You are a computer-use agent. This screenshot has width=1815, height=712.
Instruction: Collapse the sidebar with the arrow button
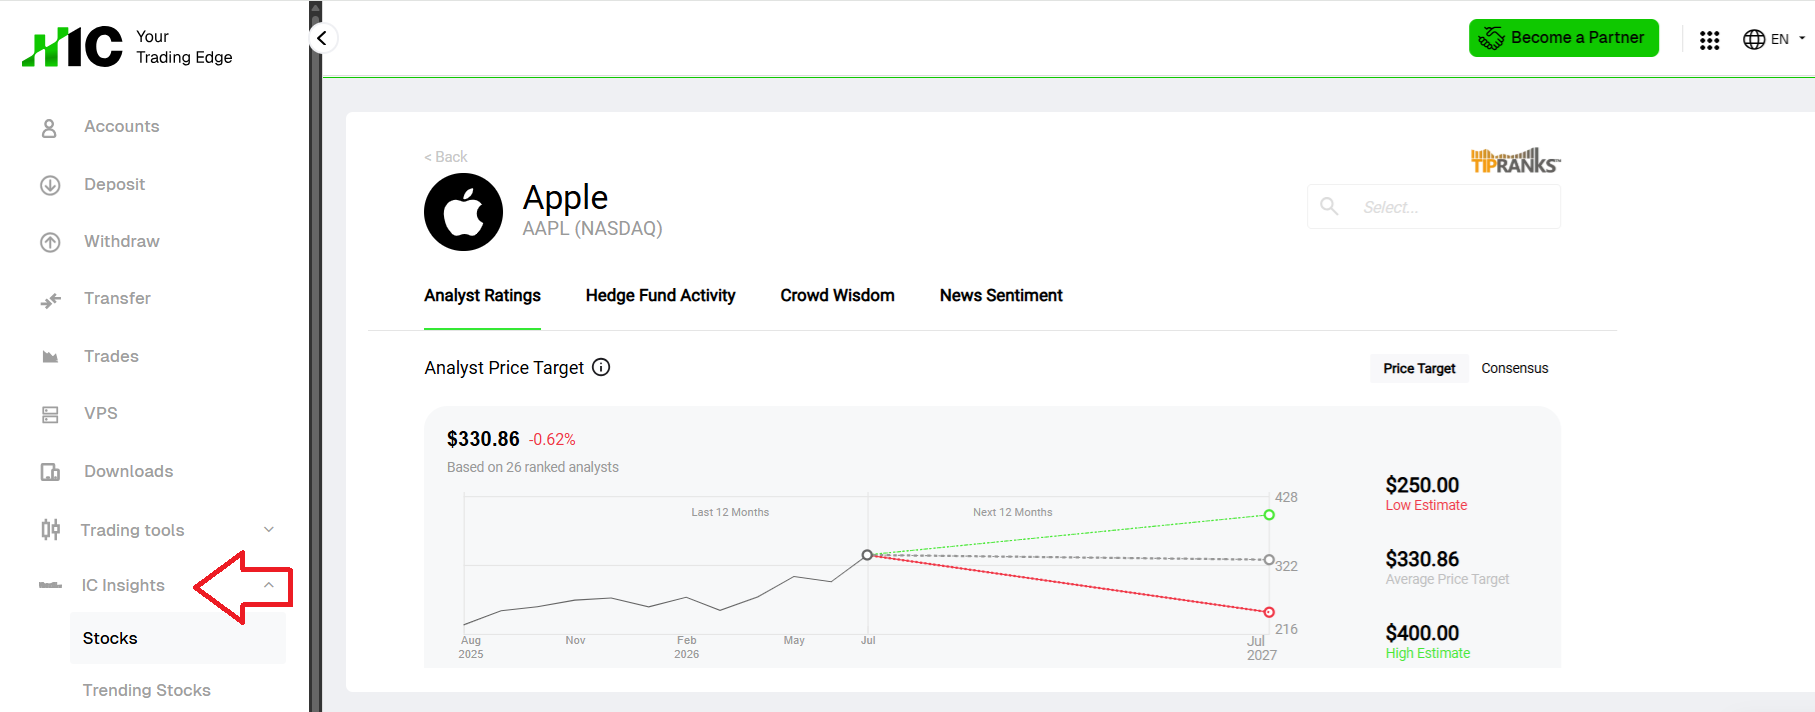pos(322,39)
